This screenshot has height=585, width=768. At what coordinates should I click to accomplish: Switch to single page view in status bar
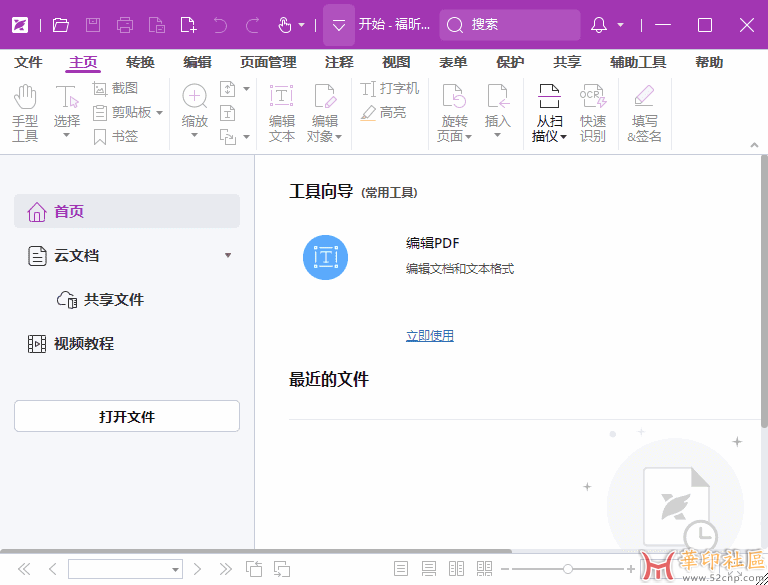[401, 569]
